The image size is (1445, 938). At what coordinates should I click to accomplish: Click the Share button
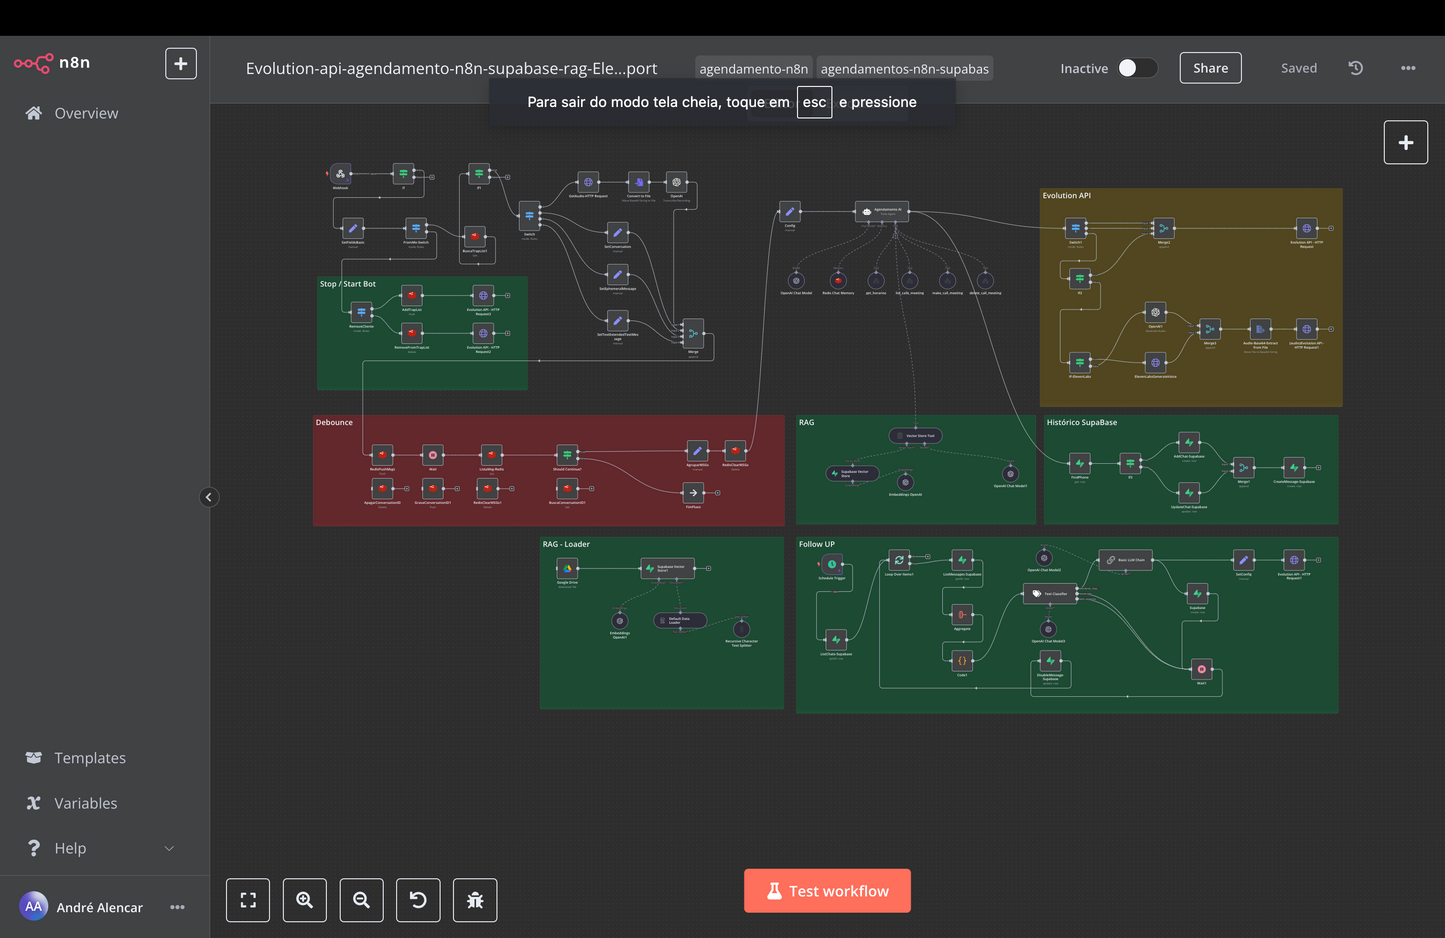tap(1210, 68)
